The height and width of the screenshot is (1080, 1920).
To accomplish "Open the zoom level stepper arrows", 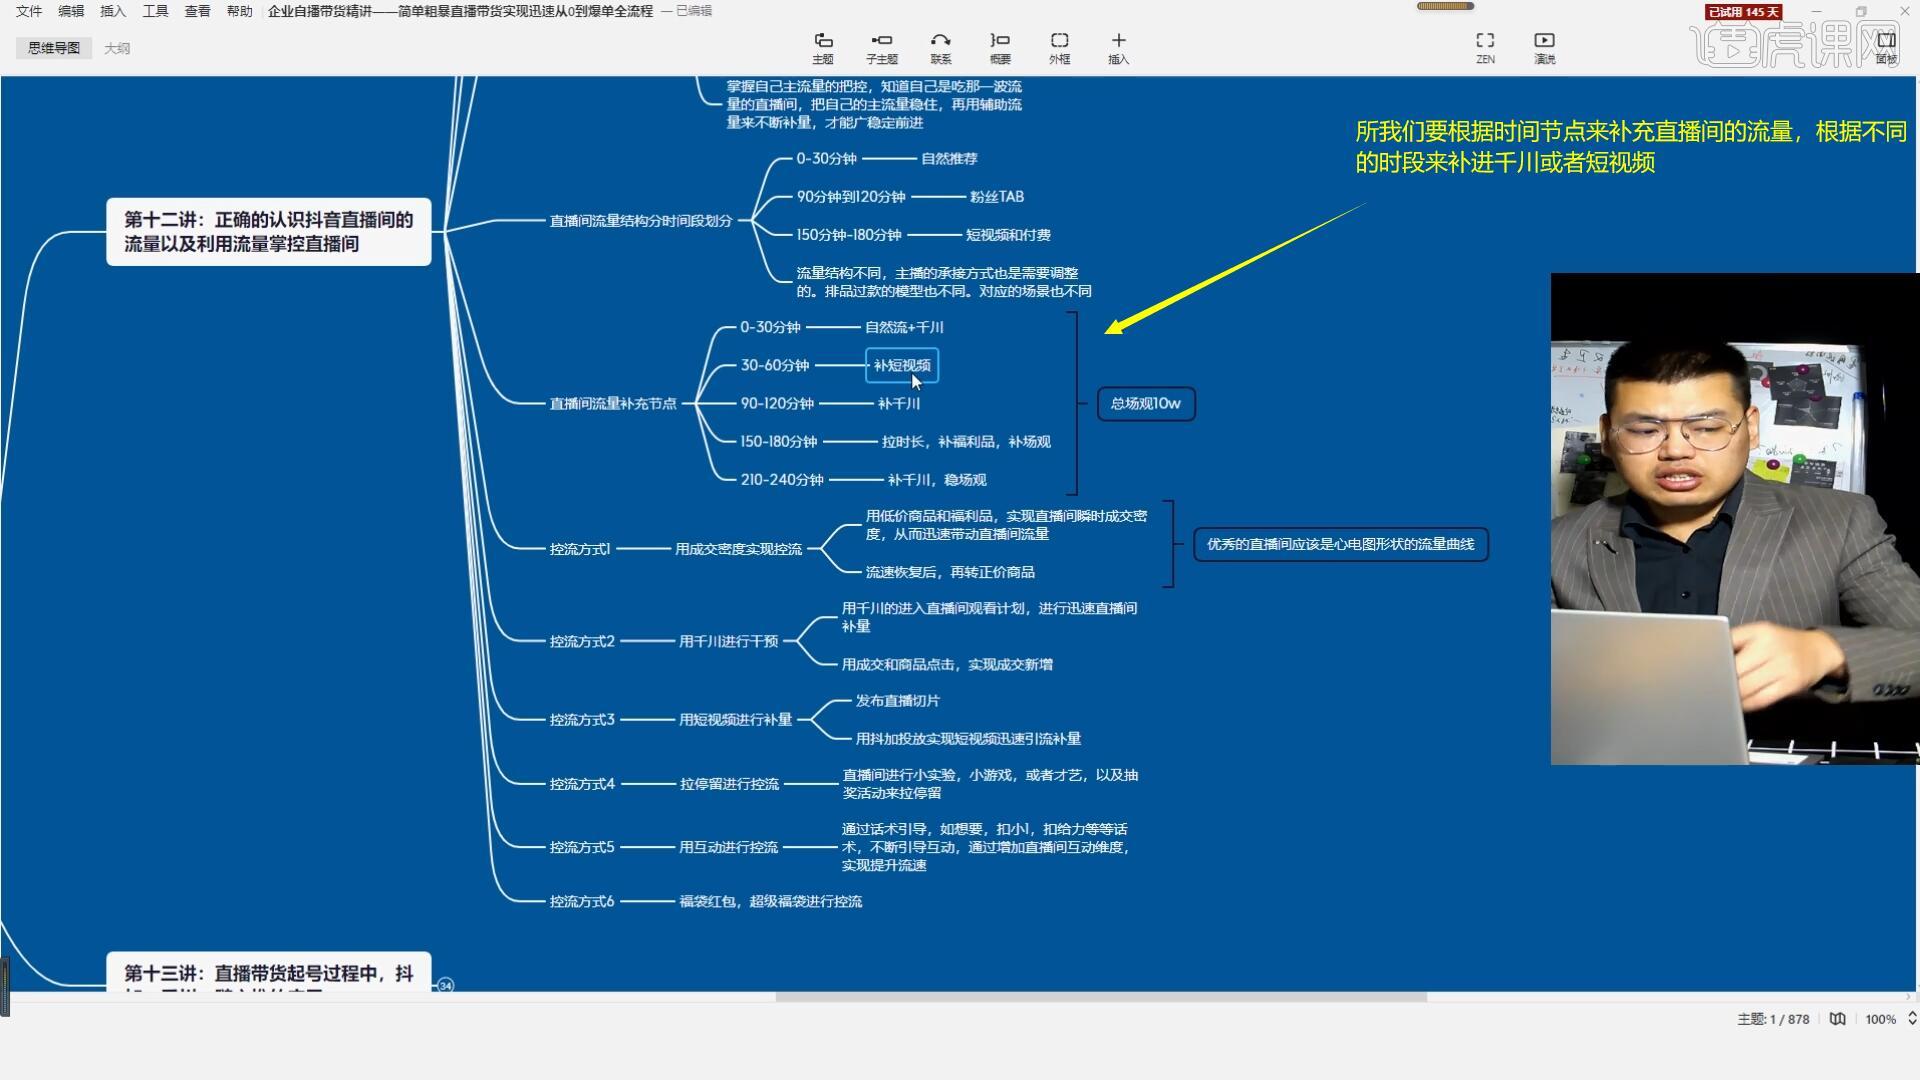I will coord(1912,1019).
